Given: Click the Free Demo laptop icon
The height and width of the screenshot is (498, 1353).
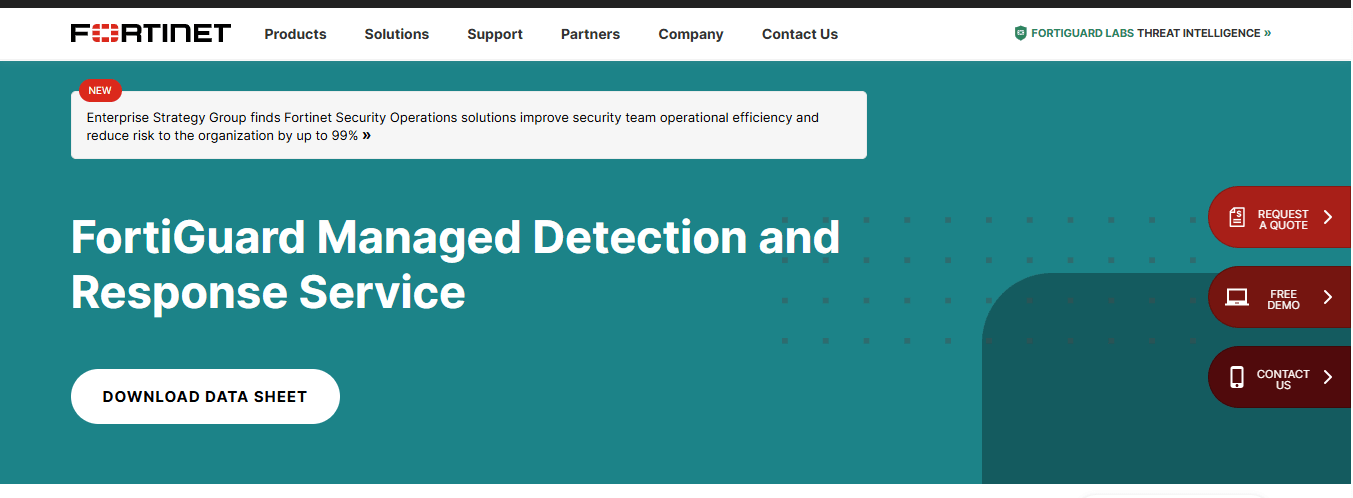Looking at the screenshot, I should (1237, 297).
